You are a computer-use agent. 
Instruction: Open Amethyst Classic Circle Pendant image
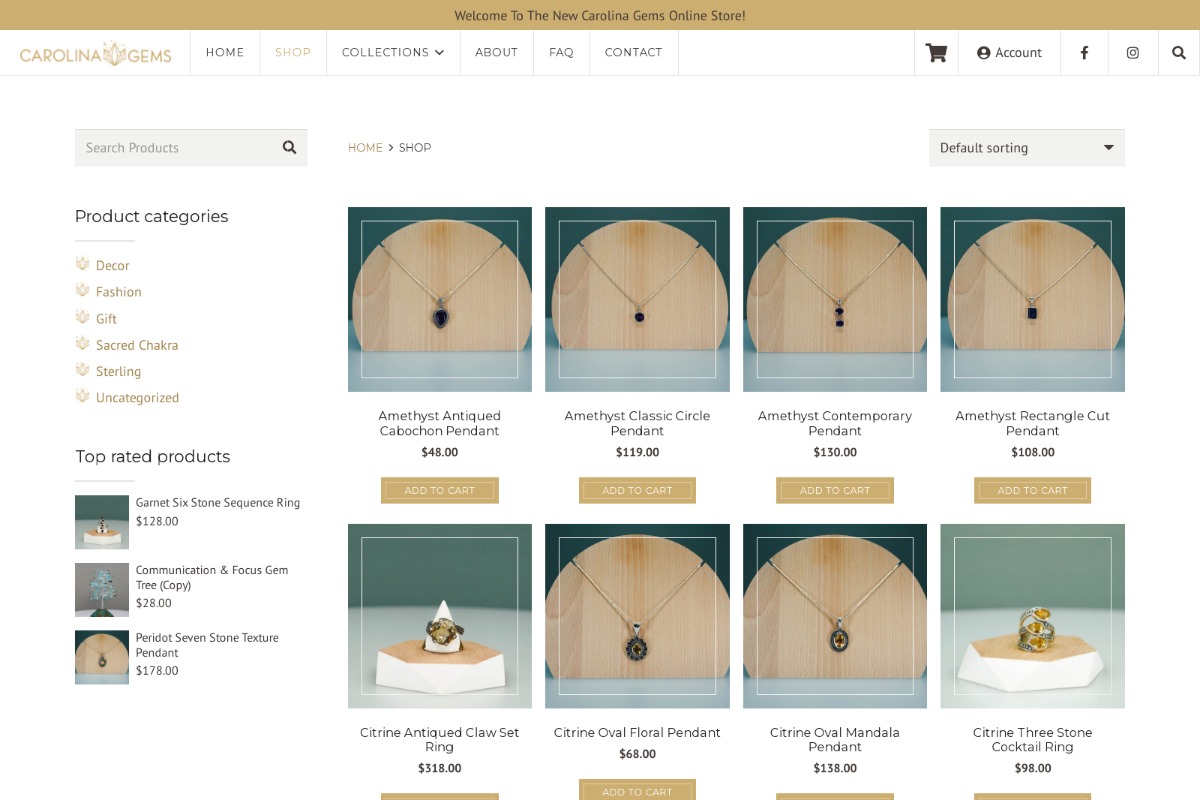point(637,299)
